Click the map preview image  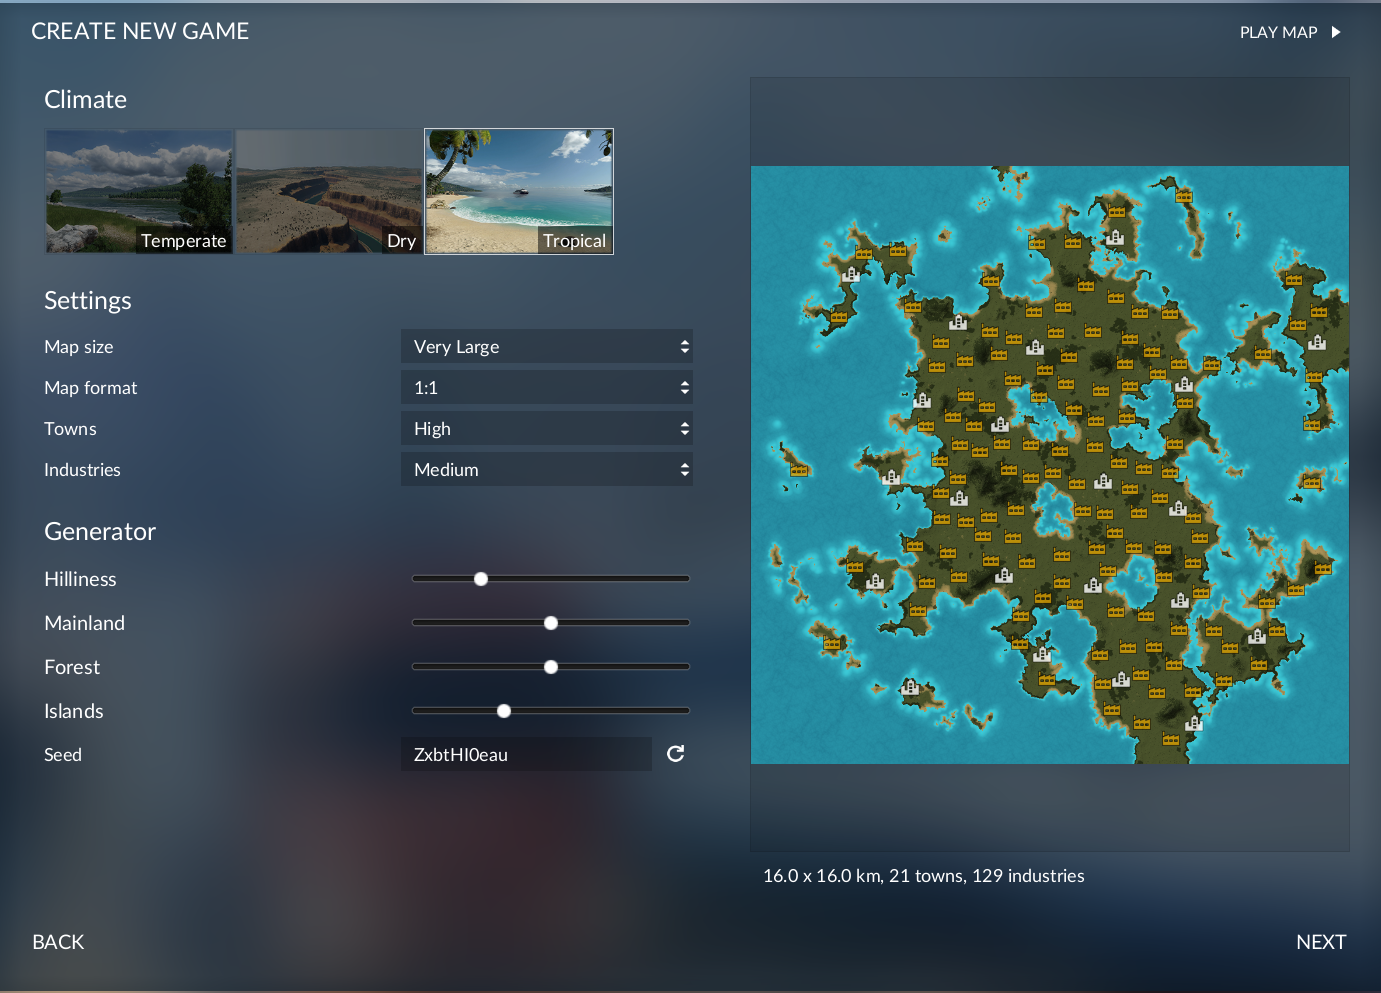(1050, 465)
